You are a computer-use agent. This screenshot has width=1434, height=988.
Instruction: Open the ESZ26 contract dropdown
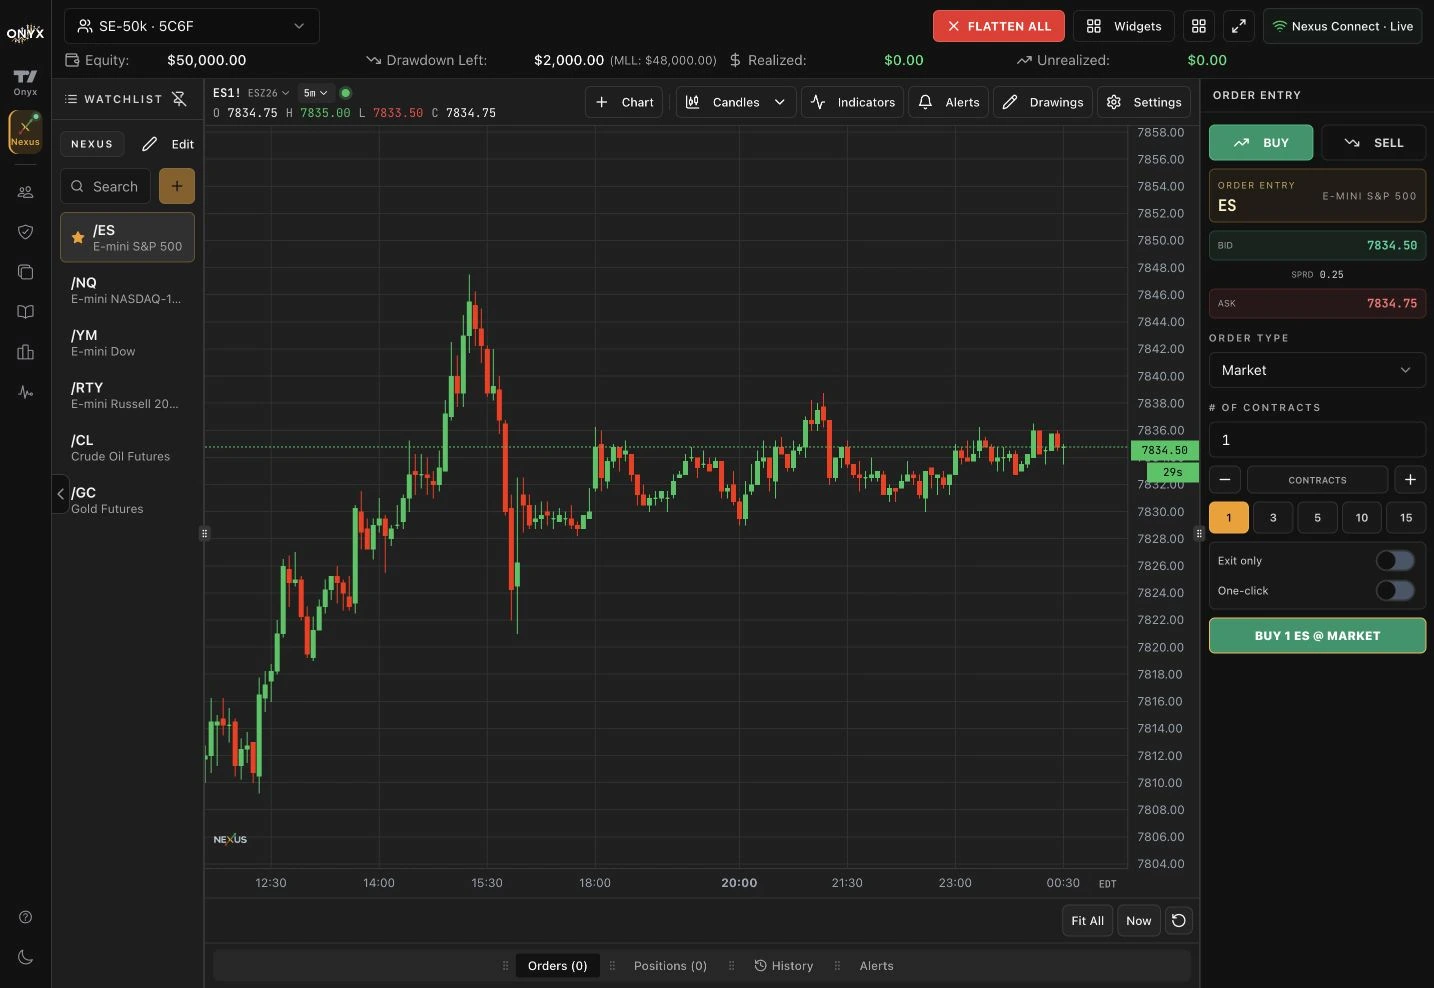[x=269, y=93]
